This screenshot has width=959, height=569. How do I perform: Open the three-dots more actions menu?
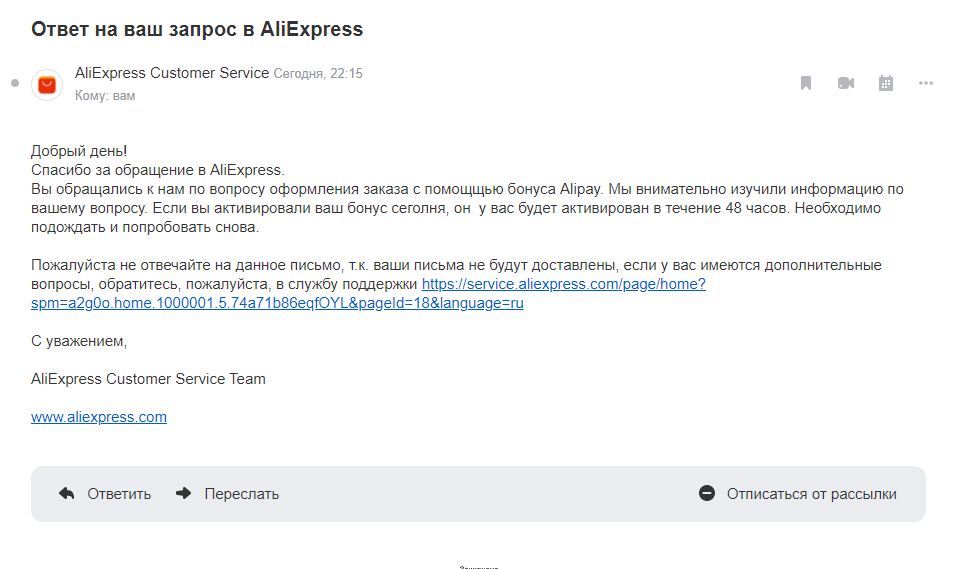[x=926, y=83]
